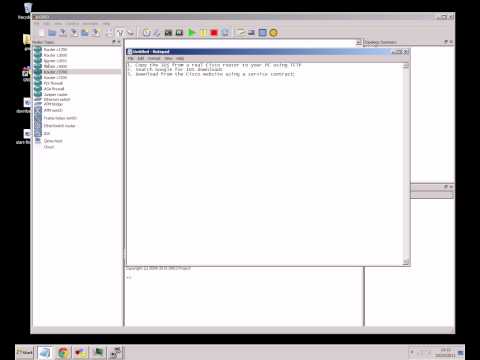The image size is (480, 360).
Task: Click the Insert picture toolbar icon
Action: (x=251, y=33)
